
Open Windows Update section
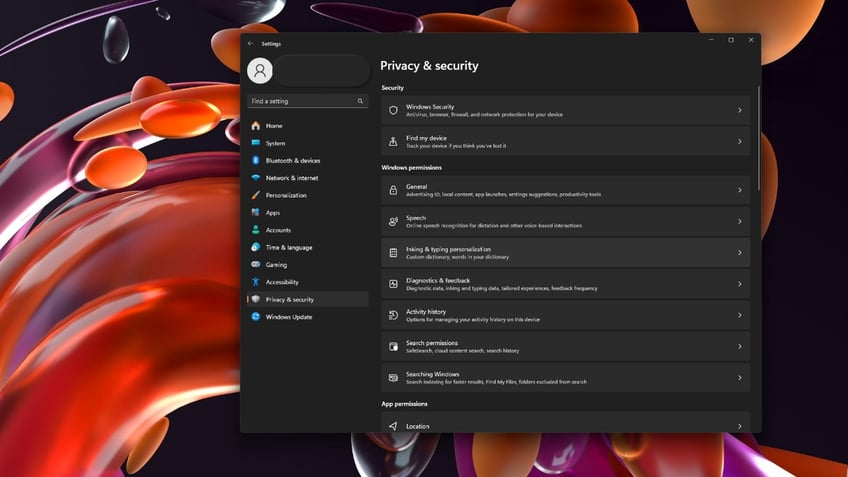pos(308,316)
